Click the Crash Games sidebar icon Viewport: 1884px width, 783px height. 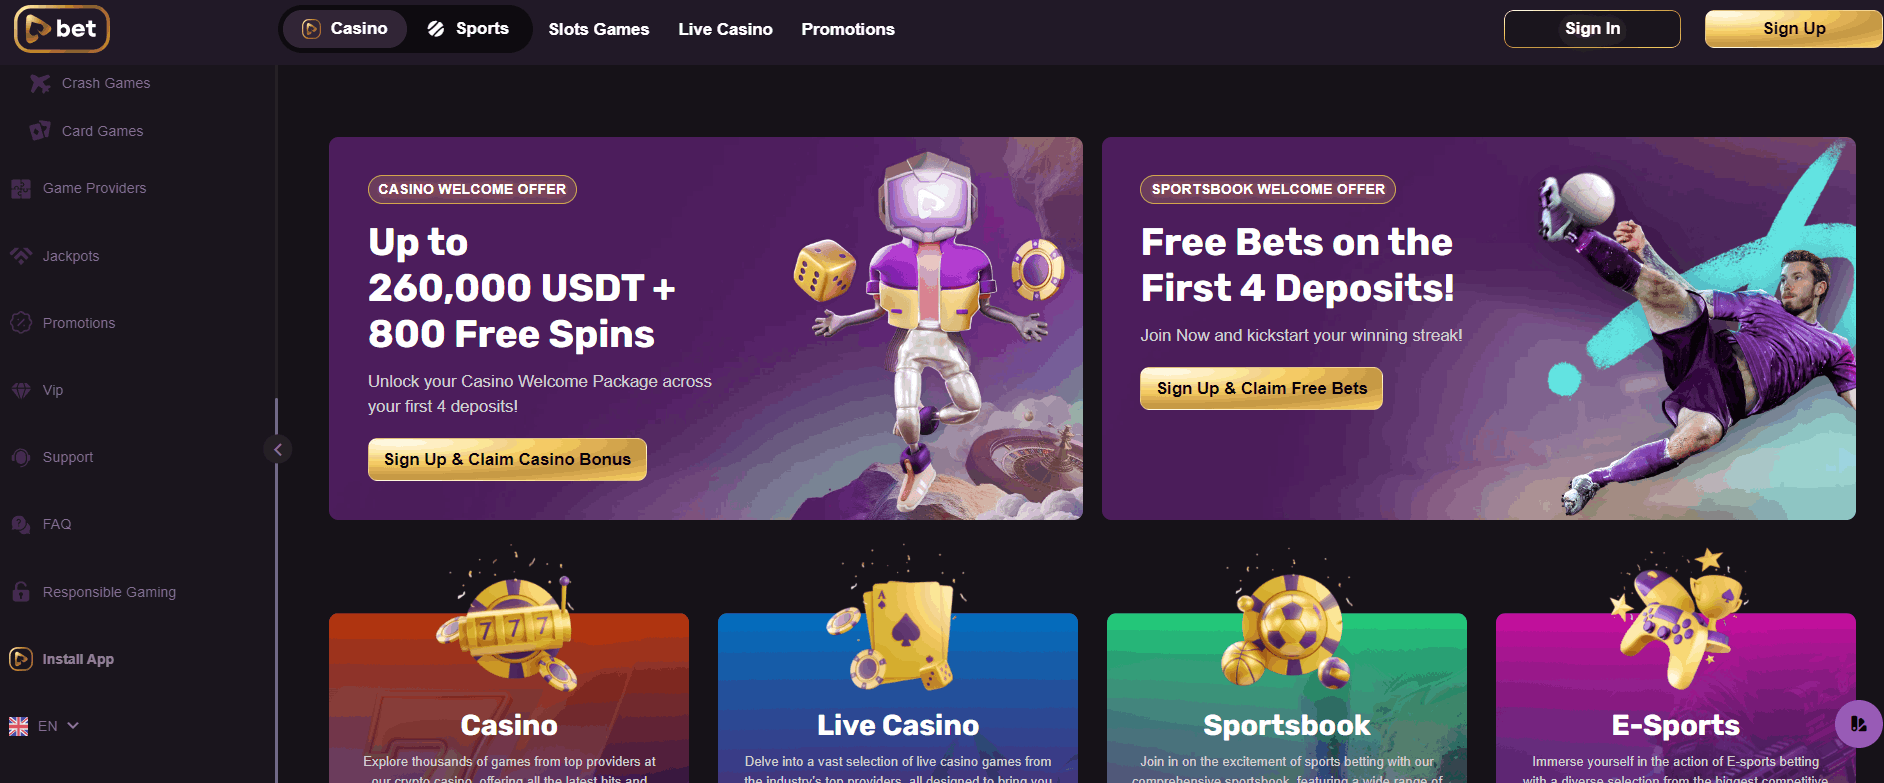point(40,83)
